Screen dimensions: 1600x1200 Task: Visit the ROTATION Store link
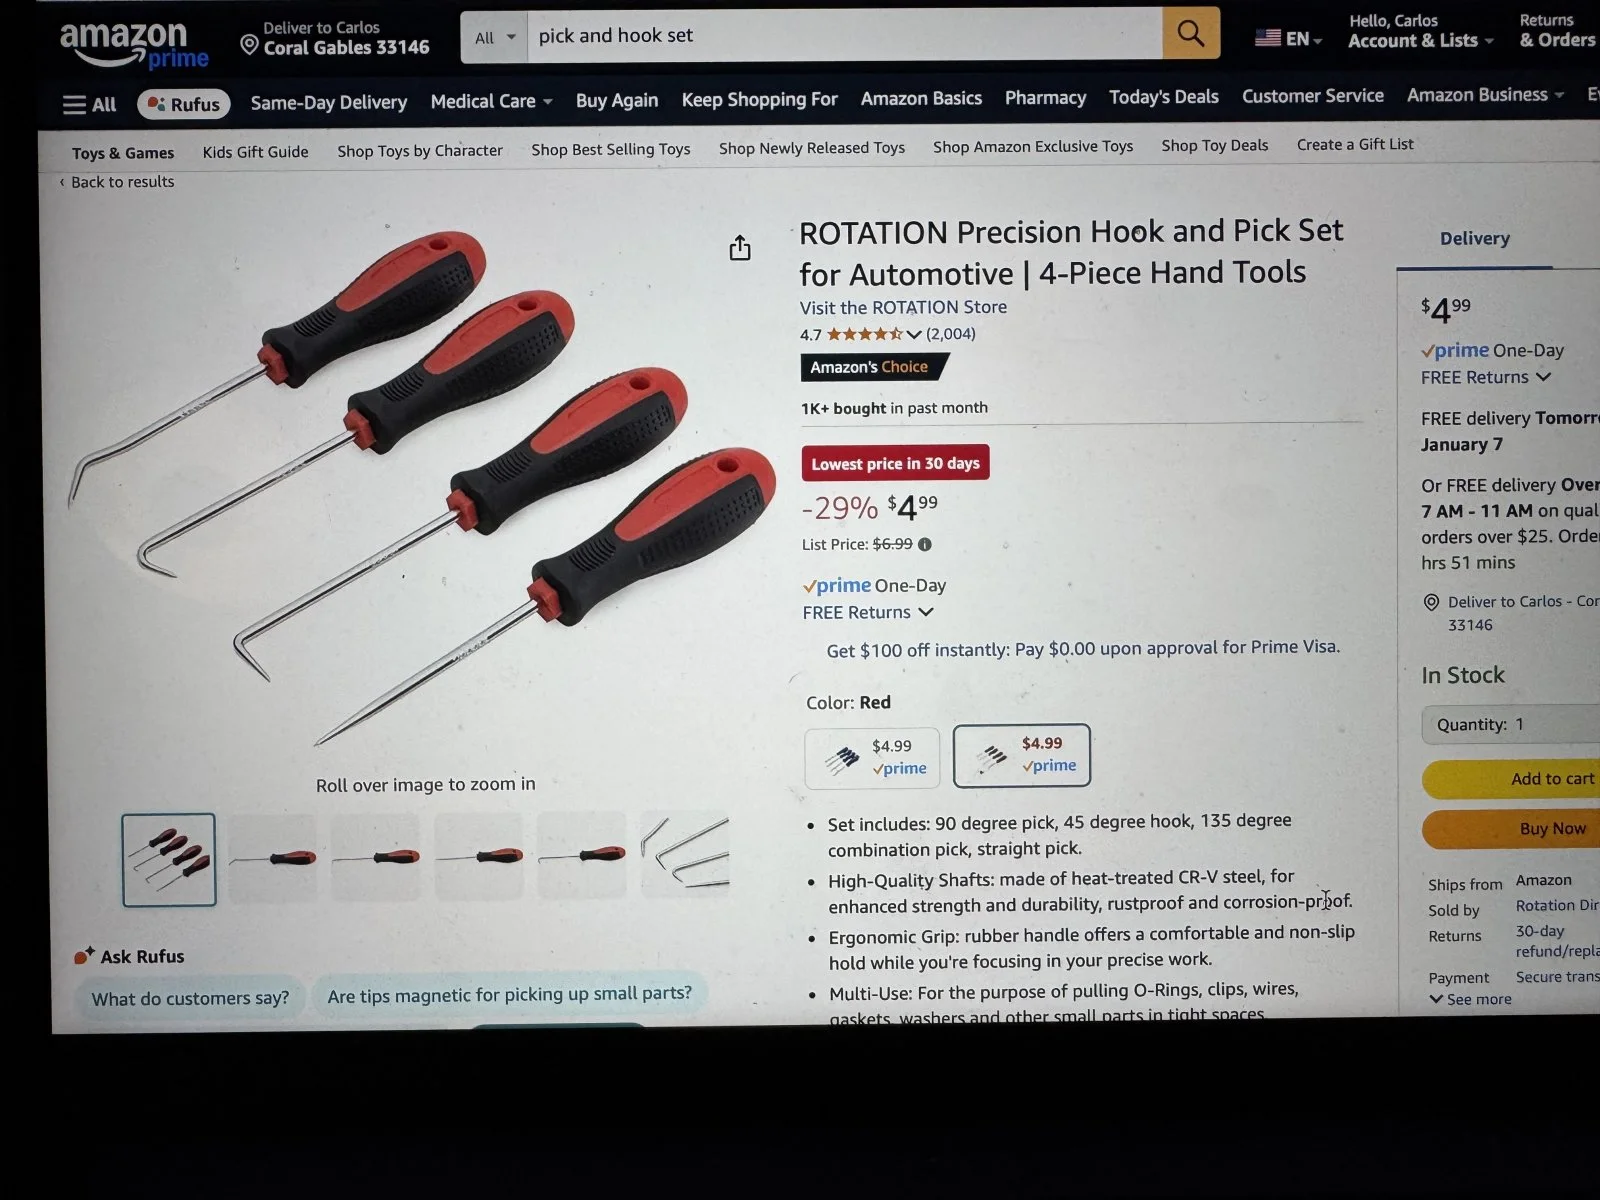[903, 307]
